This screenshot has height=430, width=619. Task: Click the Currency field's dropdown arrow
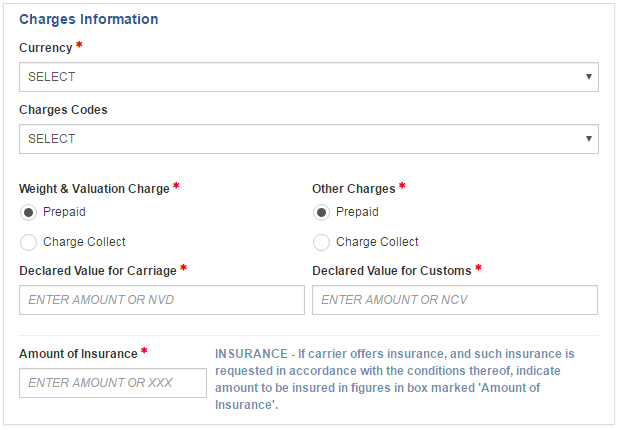point(588,77)
